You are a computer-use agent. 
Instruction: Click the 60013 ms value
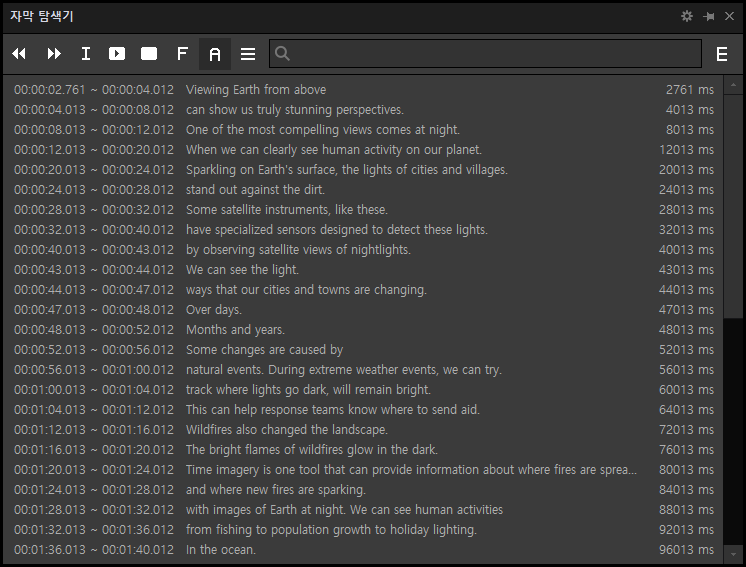(687, 390)
